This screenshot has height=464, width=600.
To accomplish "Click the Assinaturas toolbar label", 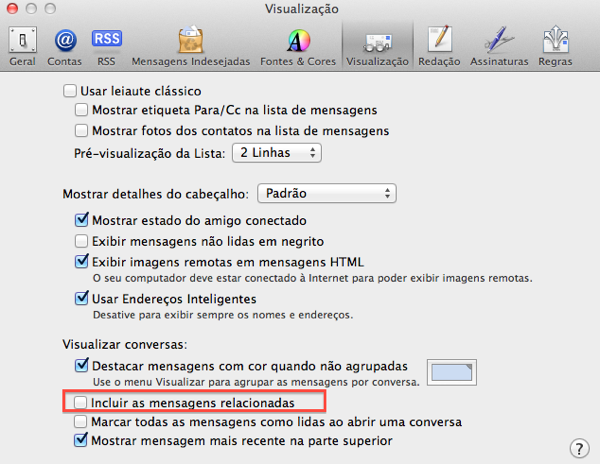I will (x=499, y=62).
